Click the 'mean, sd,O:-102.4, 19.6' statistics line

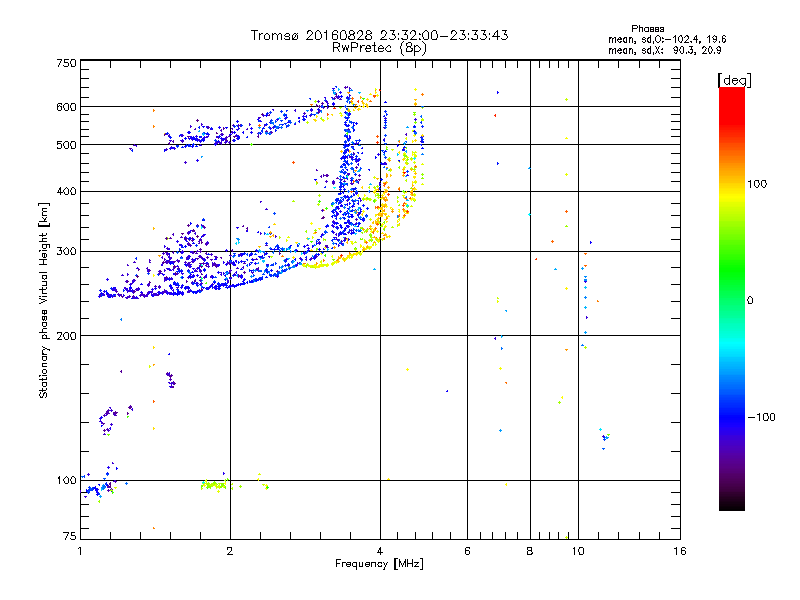click(x=667, y=39)
